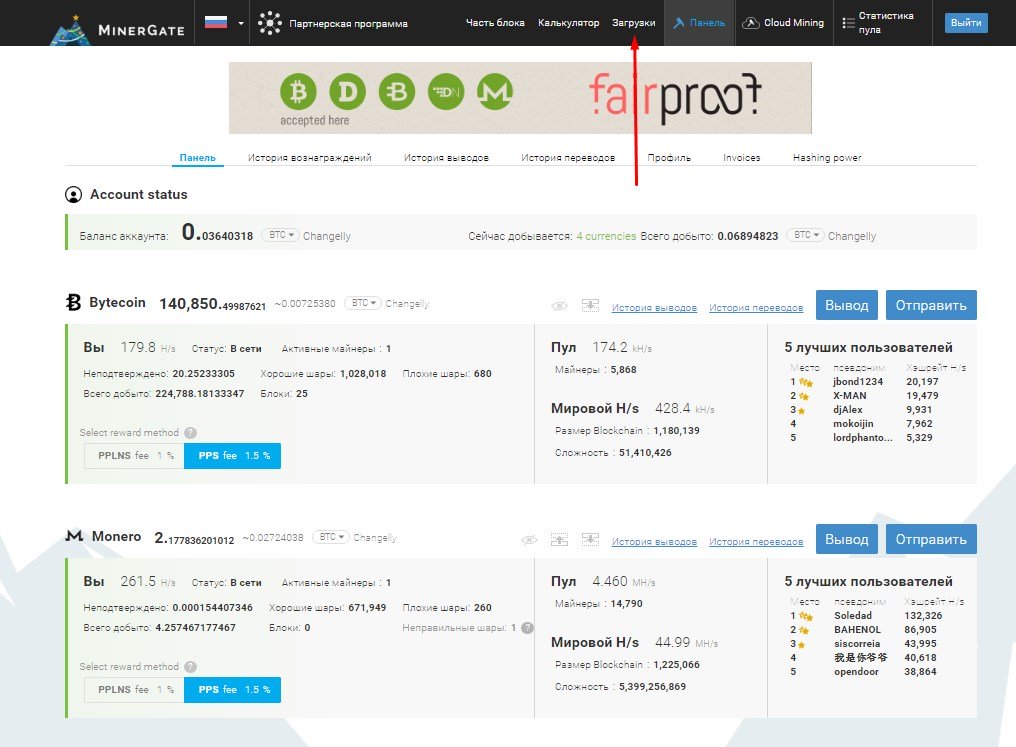Click the fairproof banner logo
This screenshot has width=1016, height=747.
[x=675, y=98]
